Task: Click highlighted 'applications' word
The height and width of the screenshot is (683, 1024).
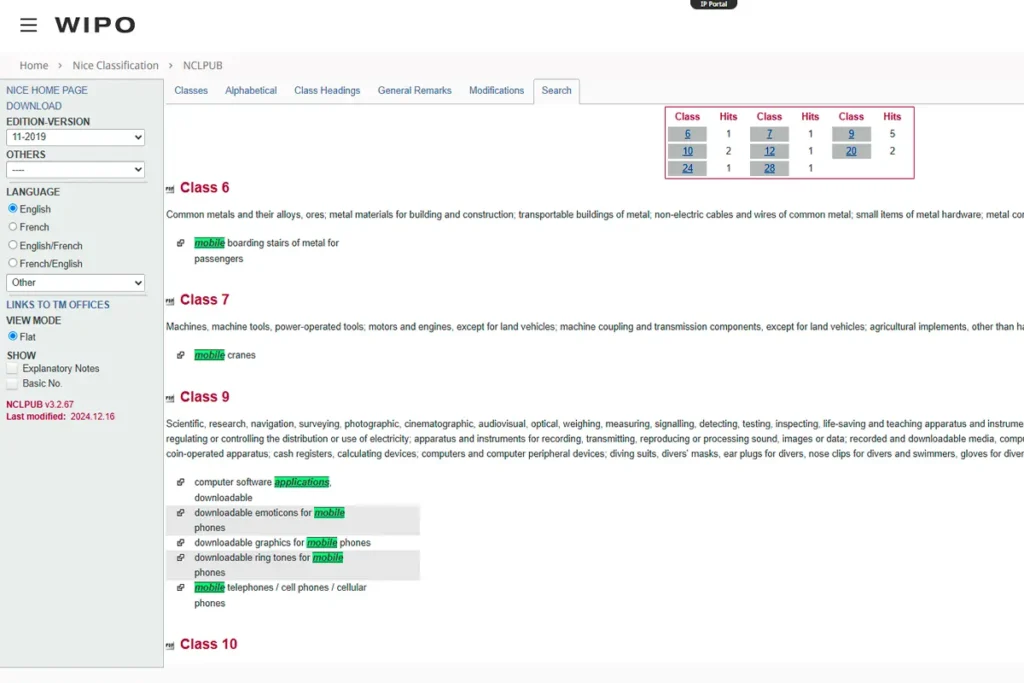Action: coord(302,482)
